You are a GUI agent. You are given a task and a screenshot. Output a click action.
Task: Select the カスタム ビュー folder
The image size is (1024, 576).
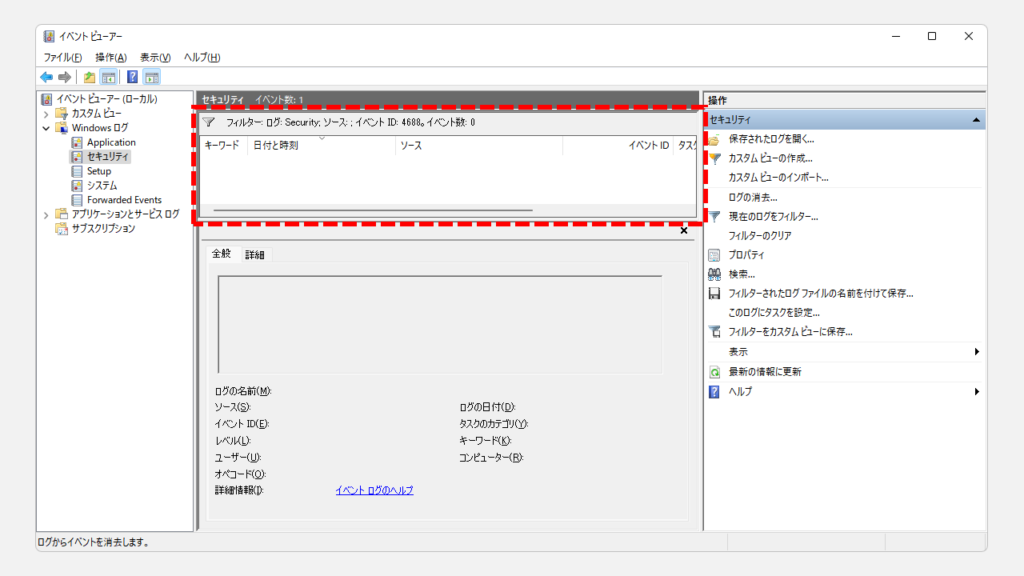(96, 113)
